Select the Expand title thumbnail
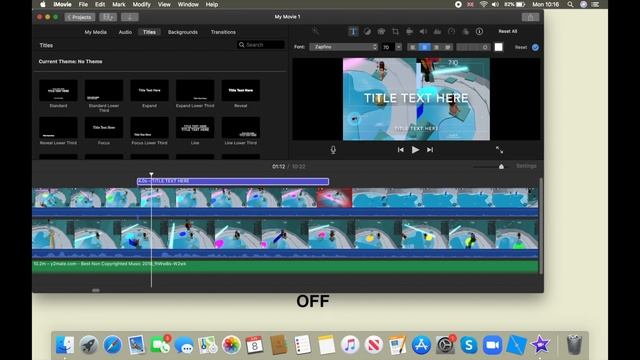This screenshot has width=640, height=360. tap(149, 91)
